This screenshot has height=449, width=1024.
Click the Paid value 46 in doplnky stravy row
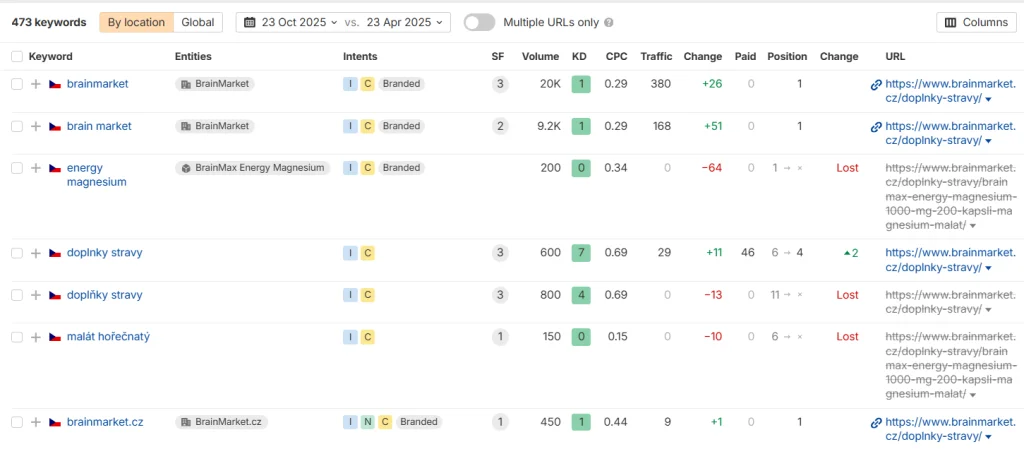pyautogui.click(x=748, y=253)
